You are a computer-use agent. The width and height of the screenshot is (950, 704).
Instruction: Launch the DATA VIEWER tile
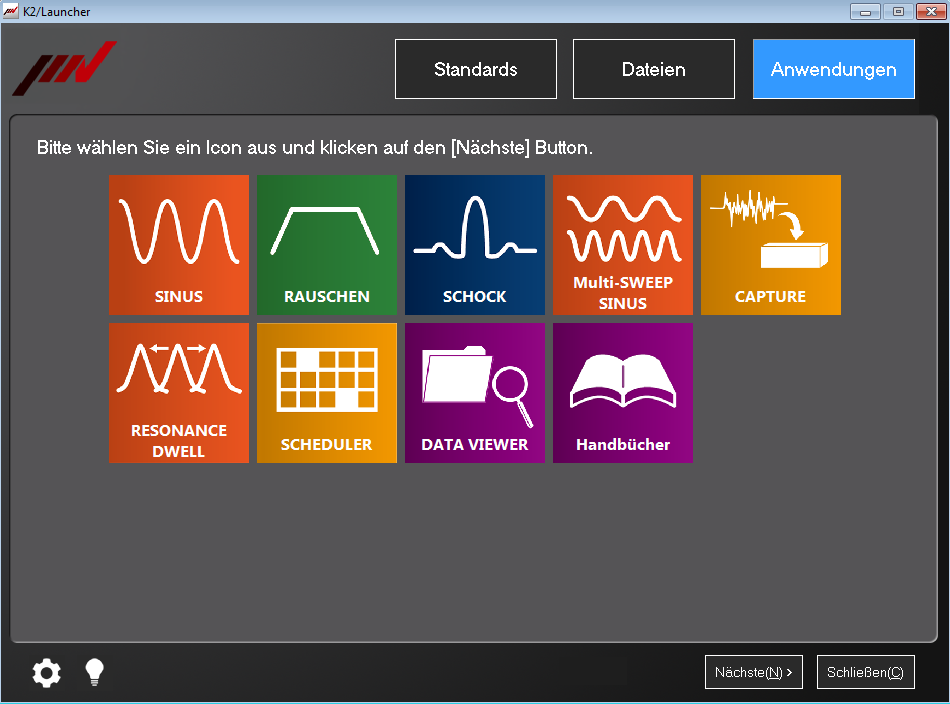pyautogui.click(x=475, y=393)
